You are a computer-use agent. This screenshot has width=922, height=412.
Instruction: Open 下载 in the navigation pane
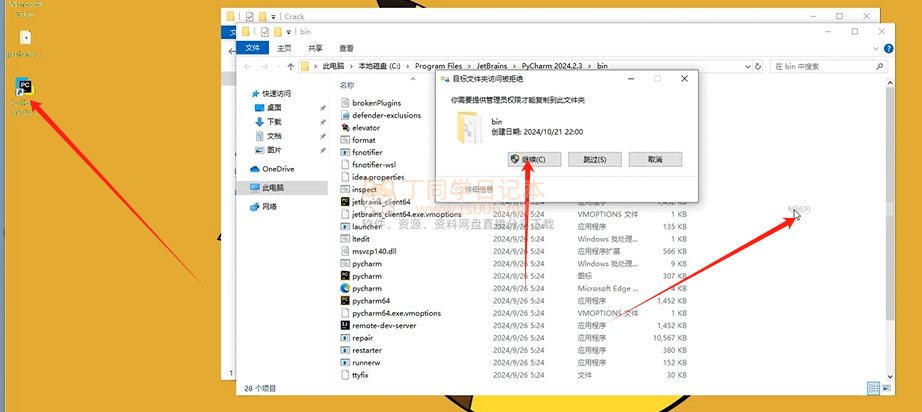274,122
